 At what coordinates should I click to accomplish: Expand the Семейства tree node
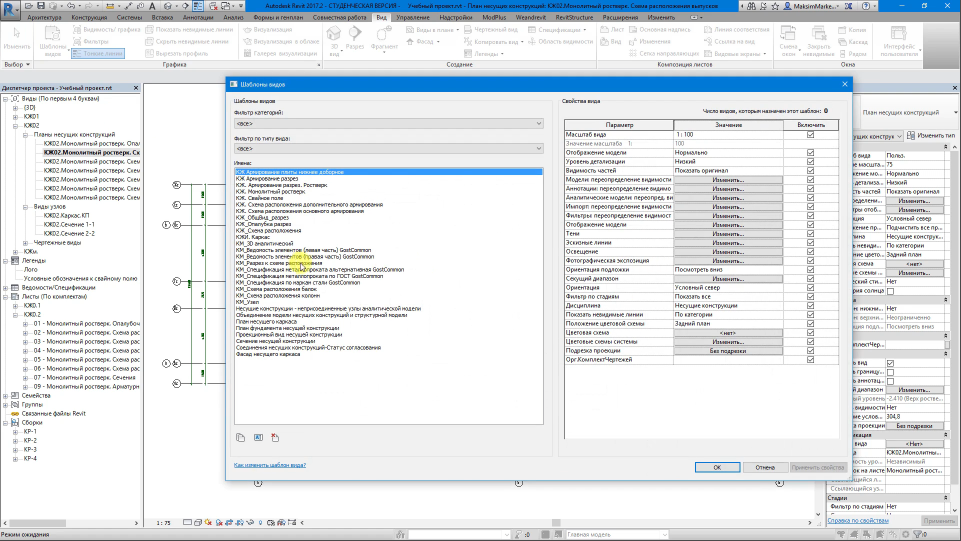click(6, 396)
